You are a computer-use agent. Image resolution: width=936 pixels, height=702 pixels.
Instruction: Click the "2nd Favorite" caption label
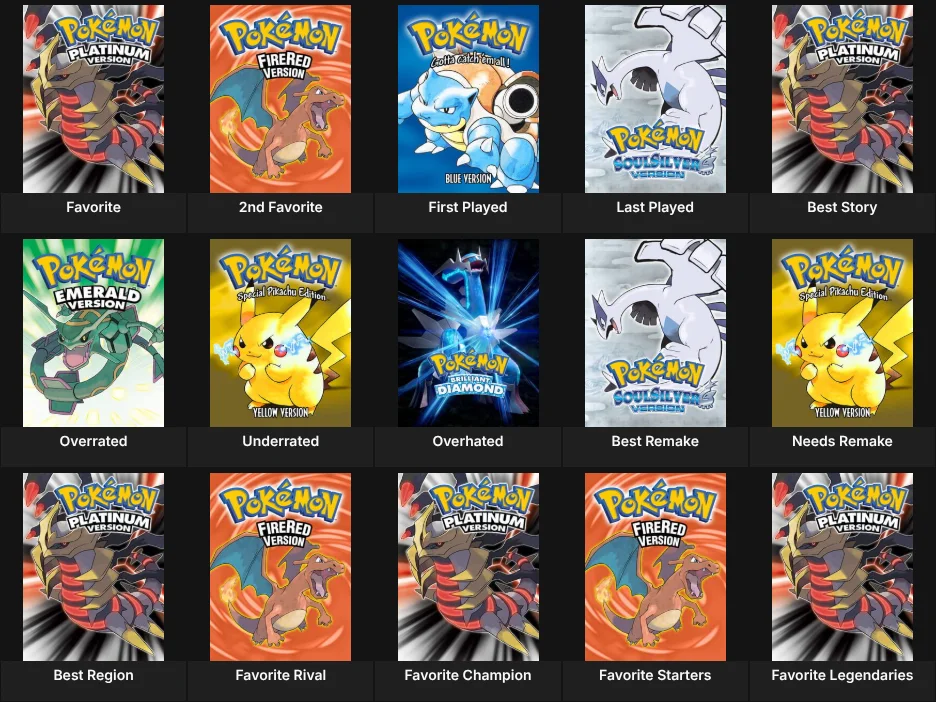click(x=281, y=207)
